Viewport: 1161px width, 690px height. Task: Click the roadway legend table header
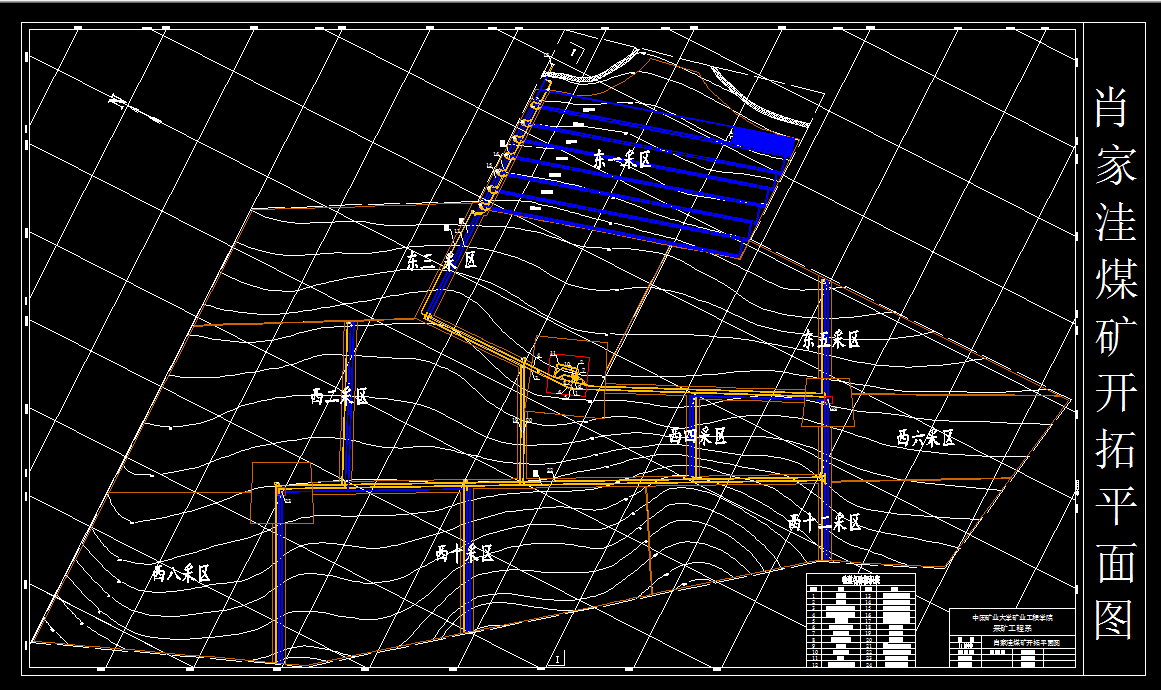860,580
